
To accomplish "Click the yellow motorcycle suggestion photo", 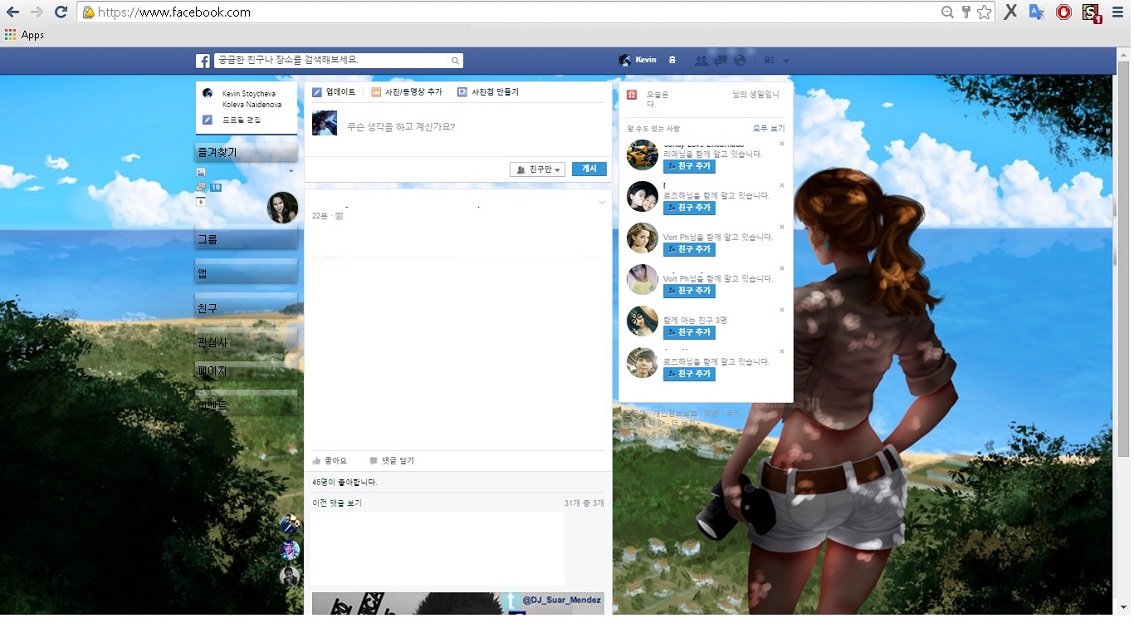I will pos(641,154).
